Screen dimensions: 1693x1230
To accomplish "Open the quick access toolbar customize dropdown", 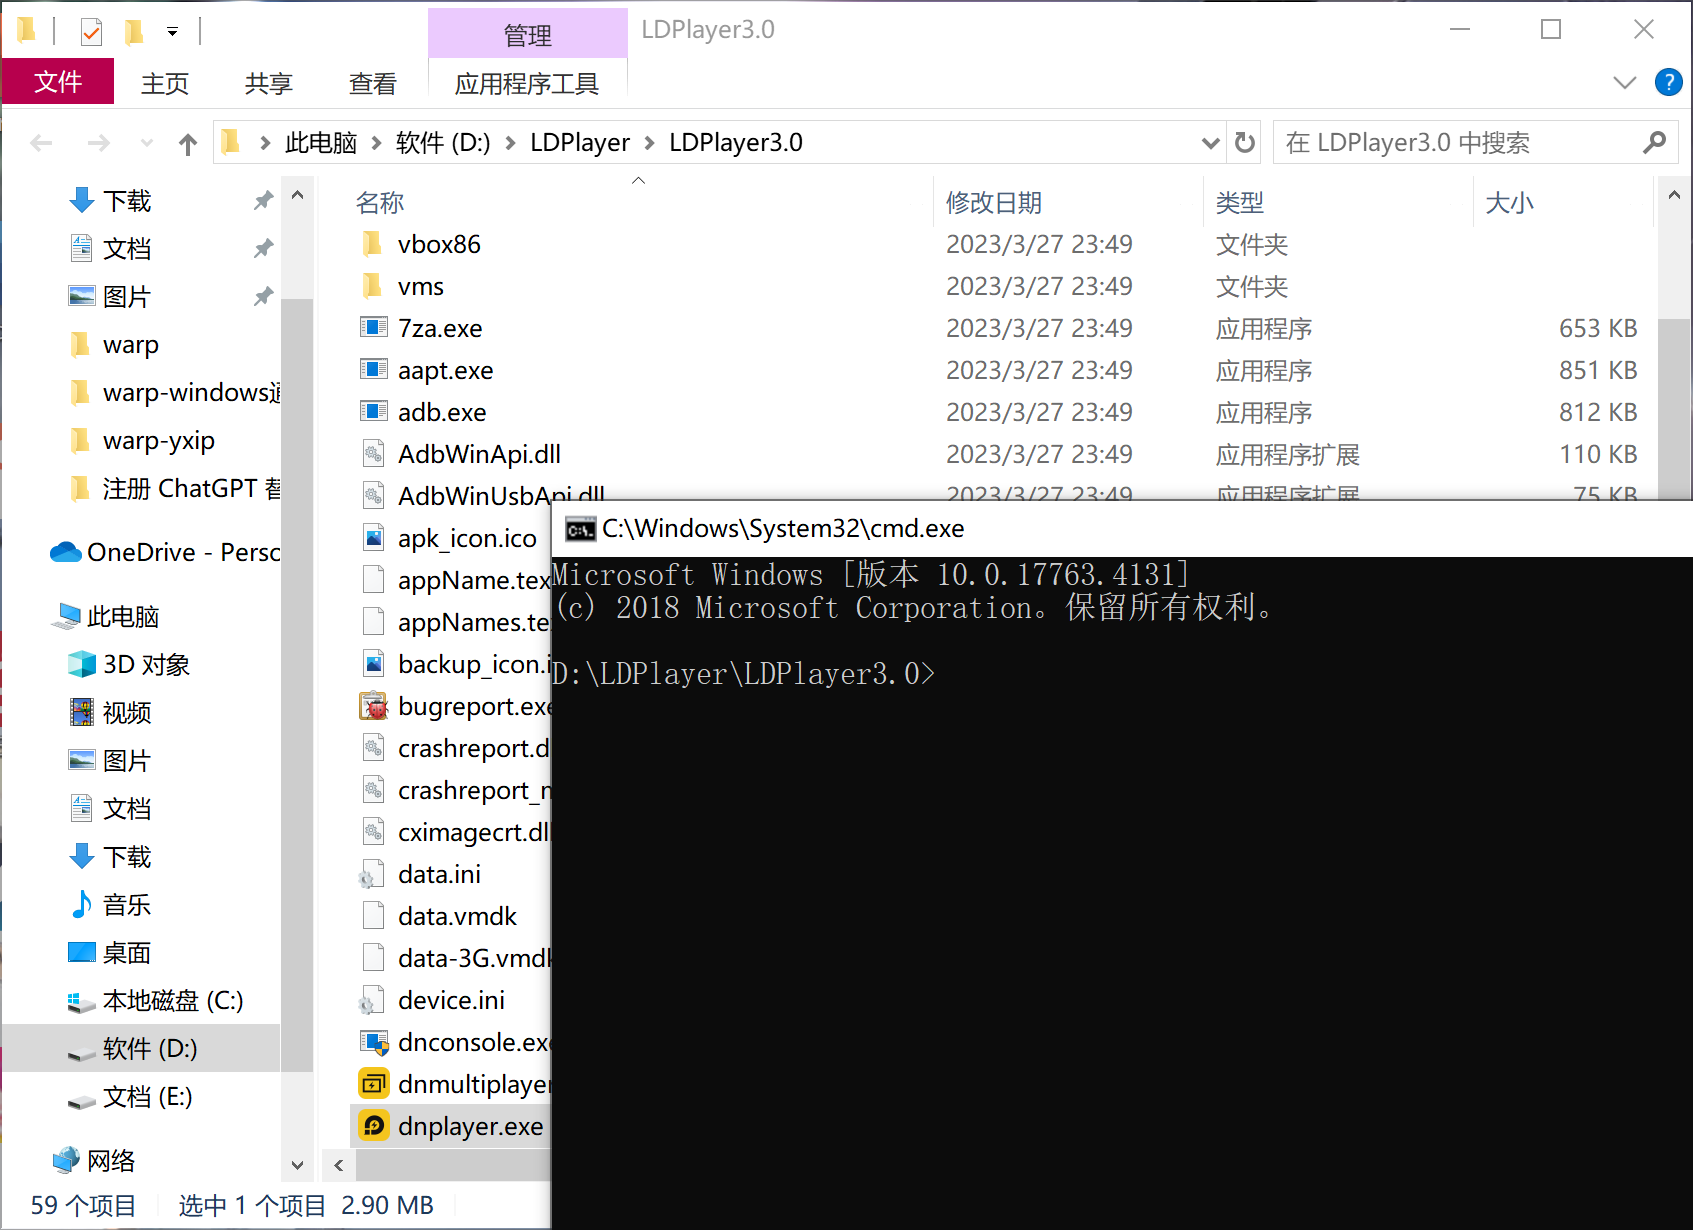I will click(x=173, y=32).
